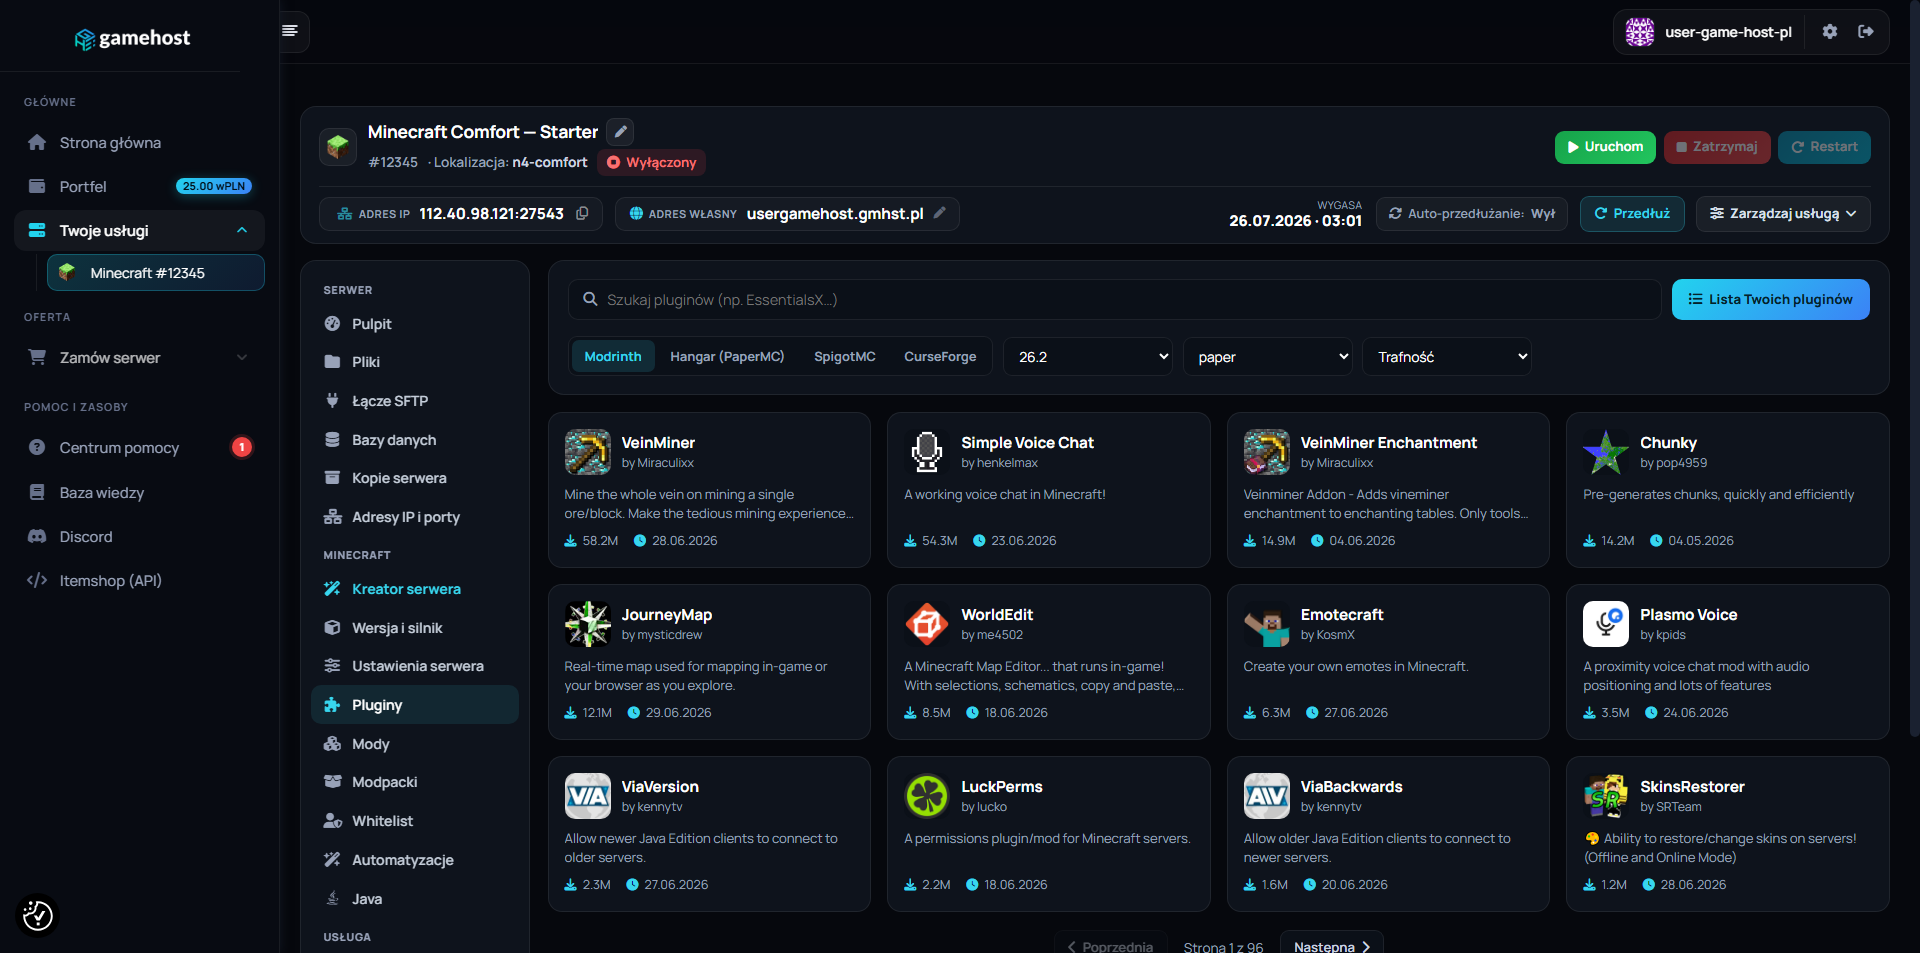
Task: Open Pliki file manager
Action: tap(415, 362)
